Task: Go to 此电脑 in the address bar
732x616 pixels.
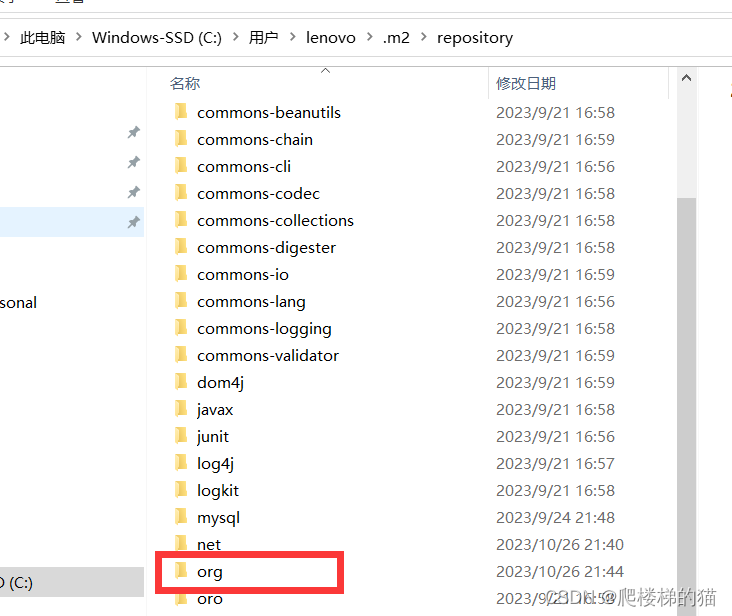Action: tap(42, 37)
